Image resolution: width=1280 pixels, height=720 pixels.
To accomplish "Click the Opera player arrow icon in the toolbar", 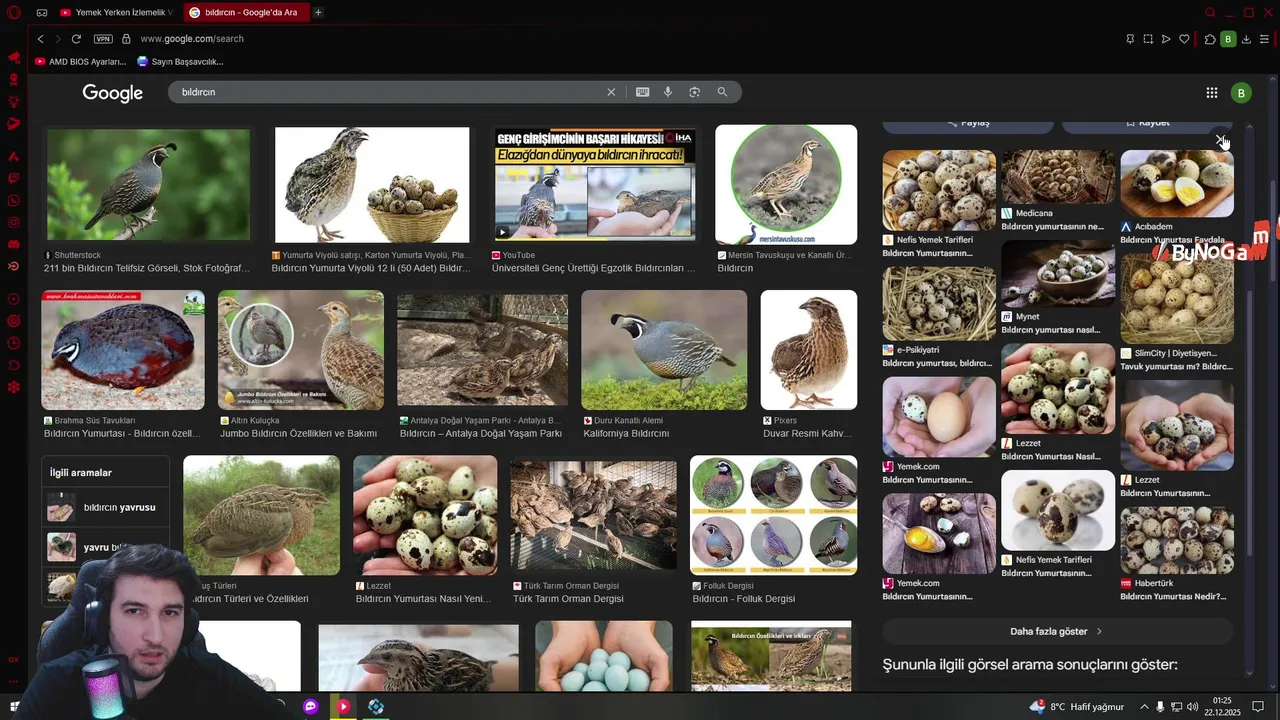I will [1166, 39].
